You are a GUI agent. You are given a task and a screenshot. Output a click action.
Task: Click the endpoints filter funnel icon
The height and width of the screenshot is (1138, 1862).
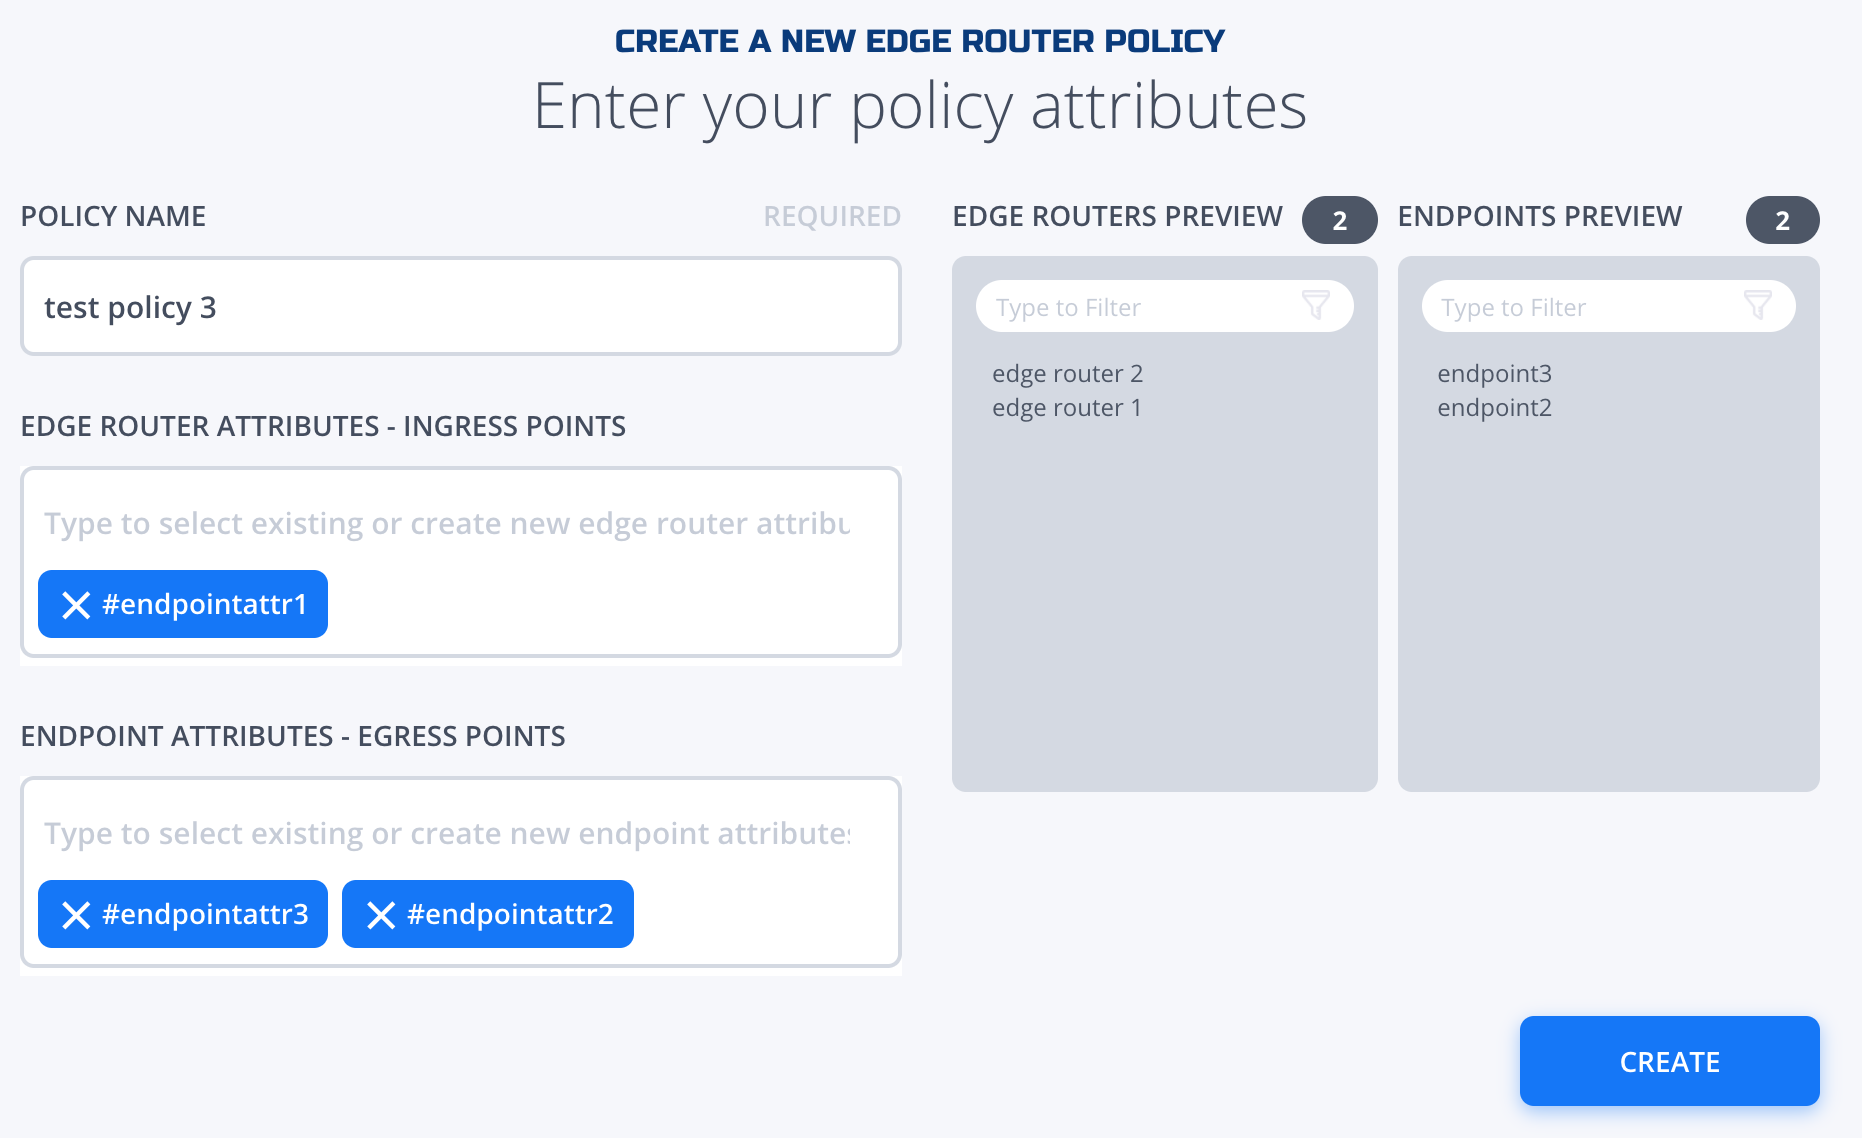(x=1758, y=305)
